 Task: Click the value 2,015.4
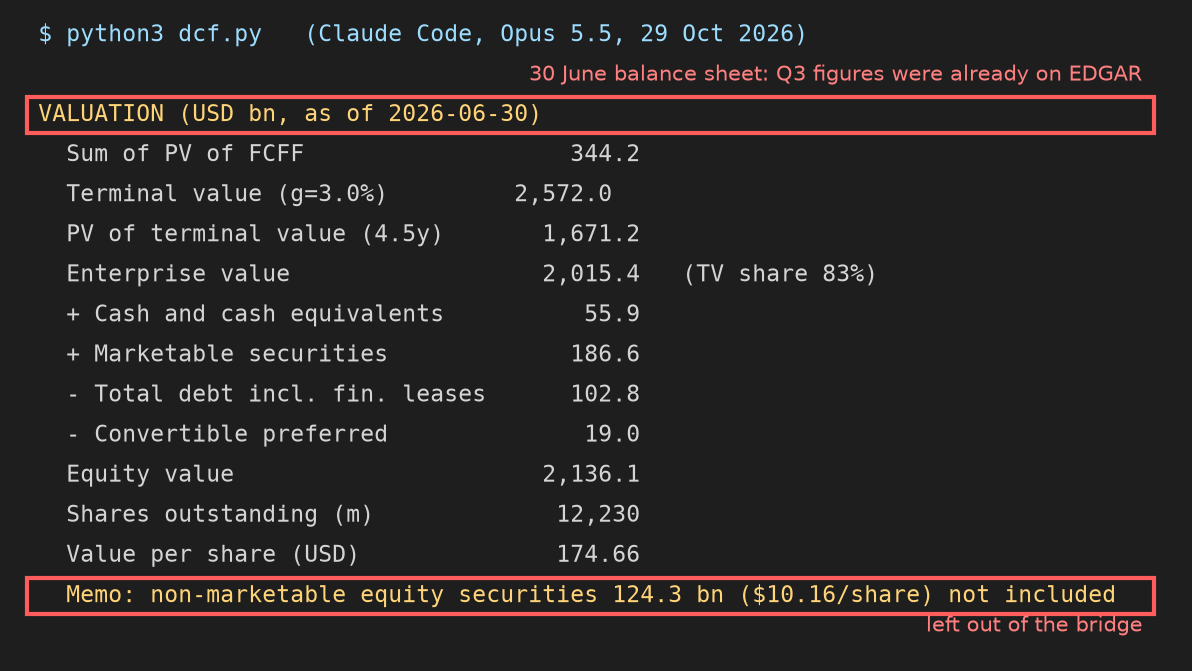(x=591, y=274)
